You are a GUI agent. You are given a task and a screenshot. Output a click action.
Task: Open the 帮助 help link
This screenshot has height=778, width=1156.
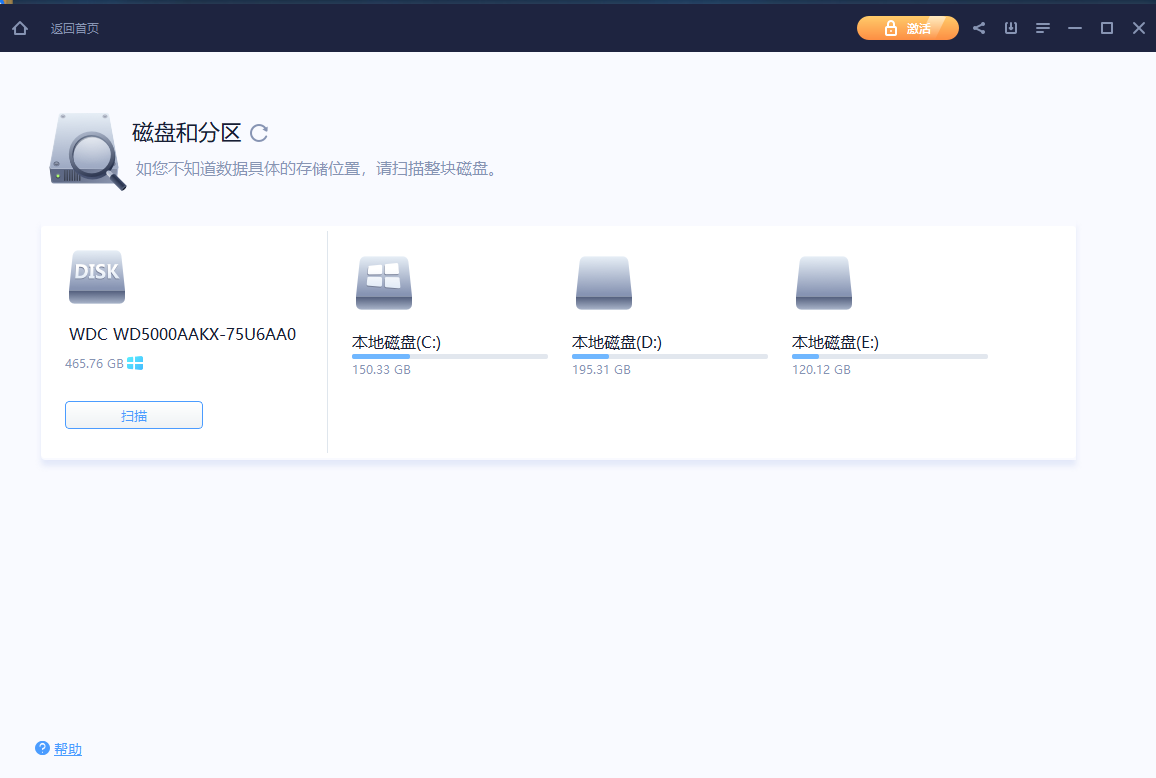(68, 749)
